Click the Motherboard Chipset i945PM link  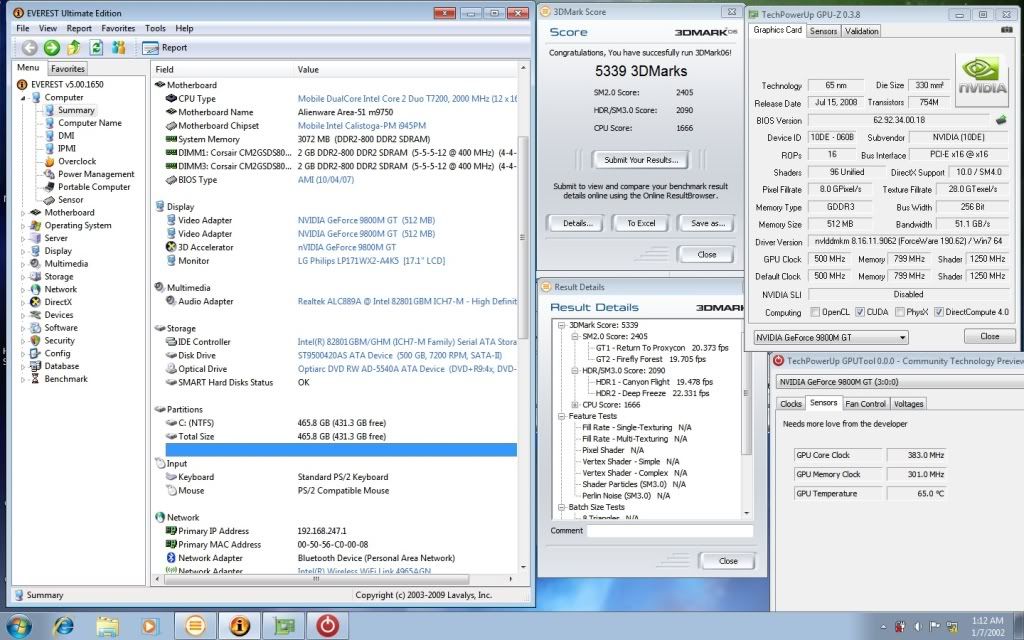(362, 125)
